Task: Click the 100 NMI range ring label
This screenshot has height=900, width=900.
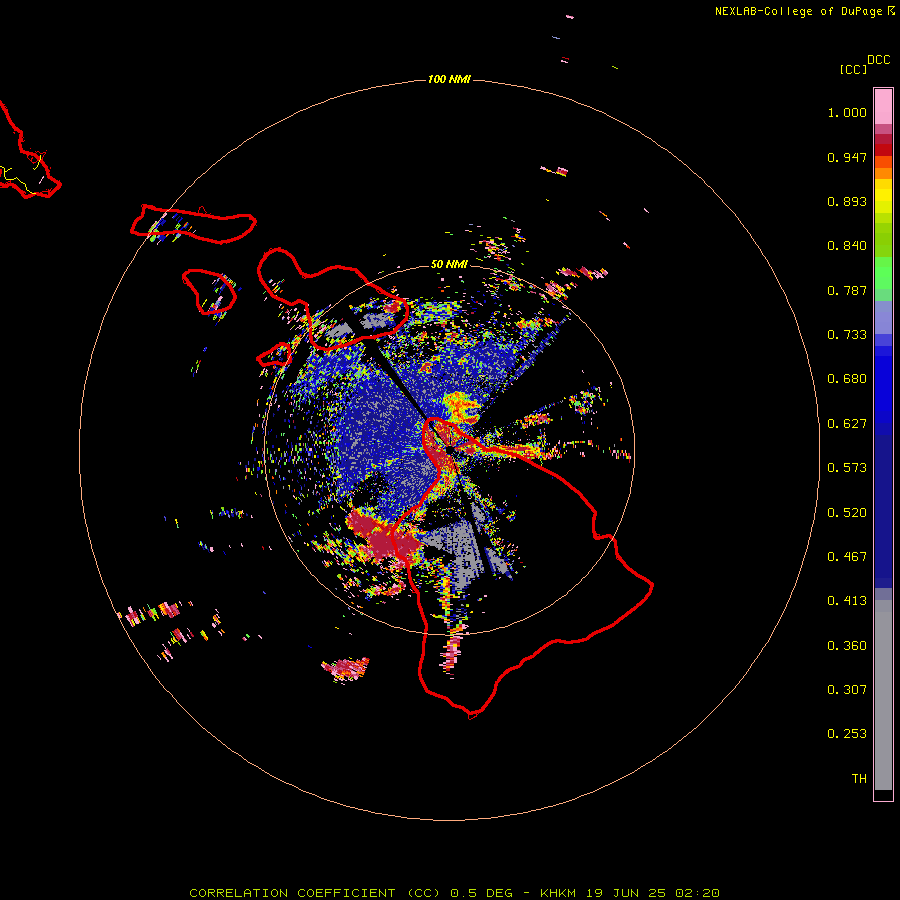Action: [449, 79]
